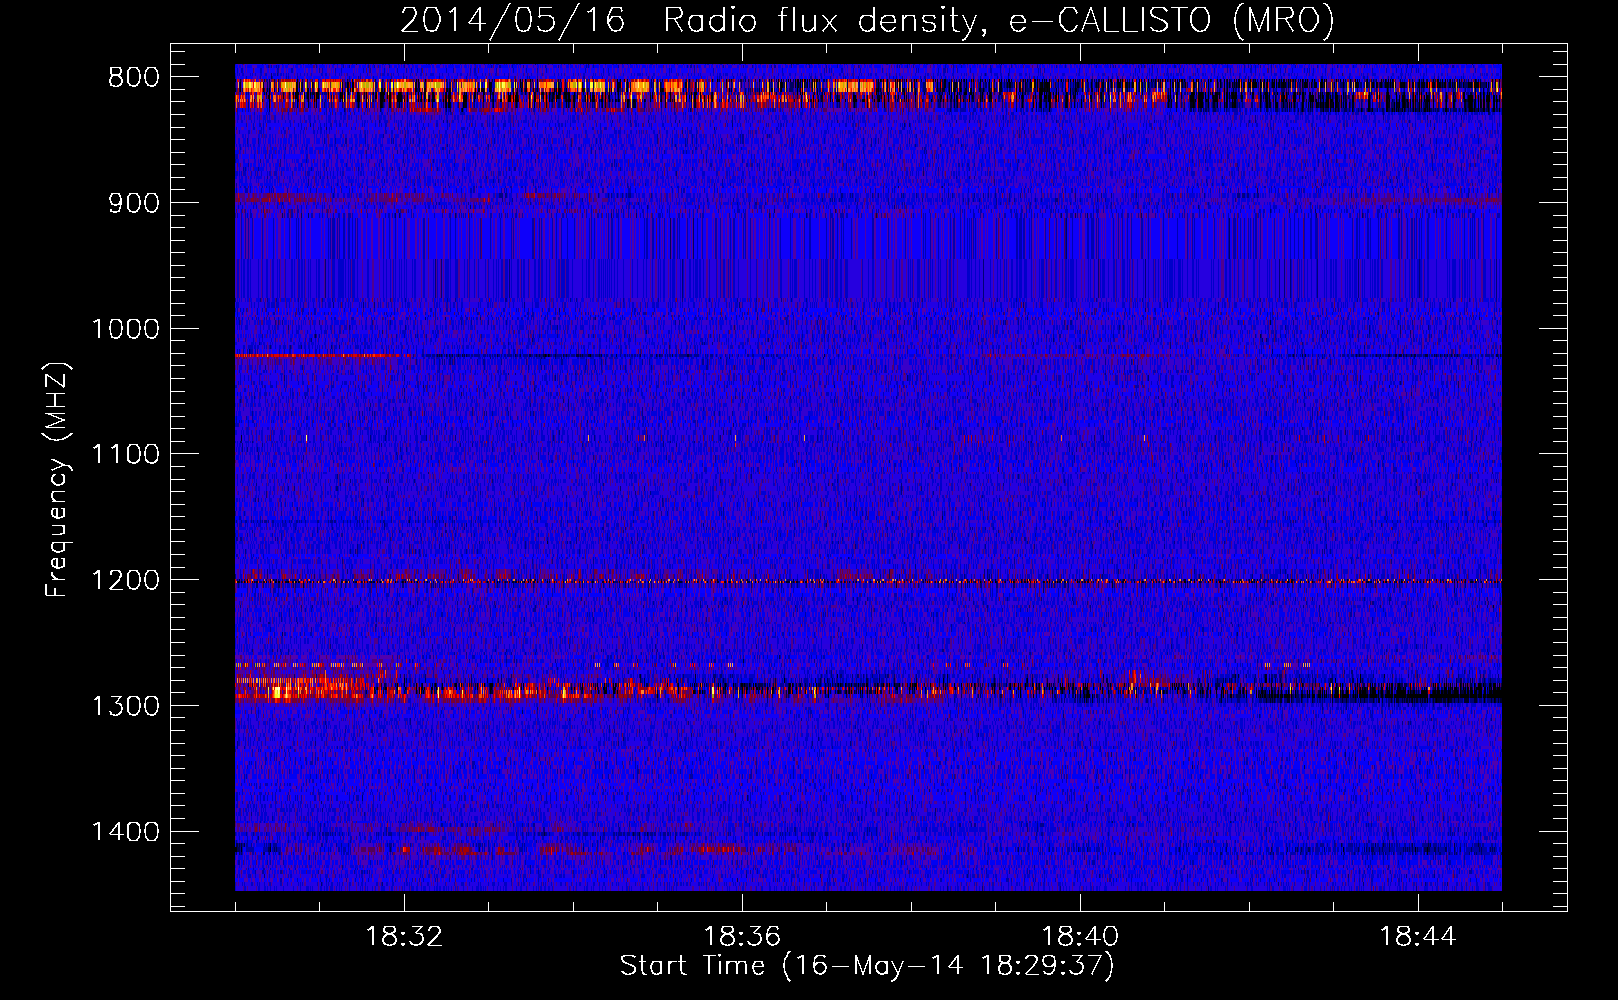The width and height of the screenshot is (1618, 1000).
Task: Click the 'Start Time (16-May-14 18:29:37)' label
Action: (867, 966)
